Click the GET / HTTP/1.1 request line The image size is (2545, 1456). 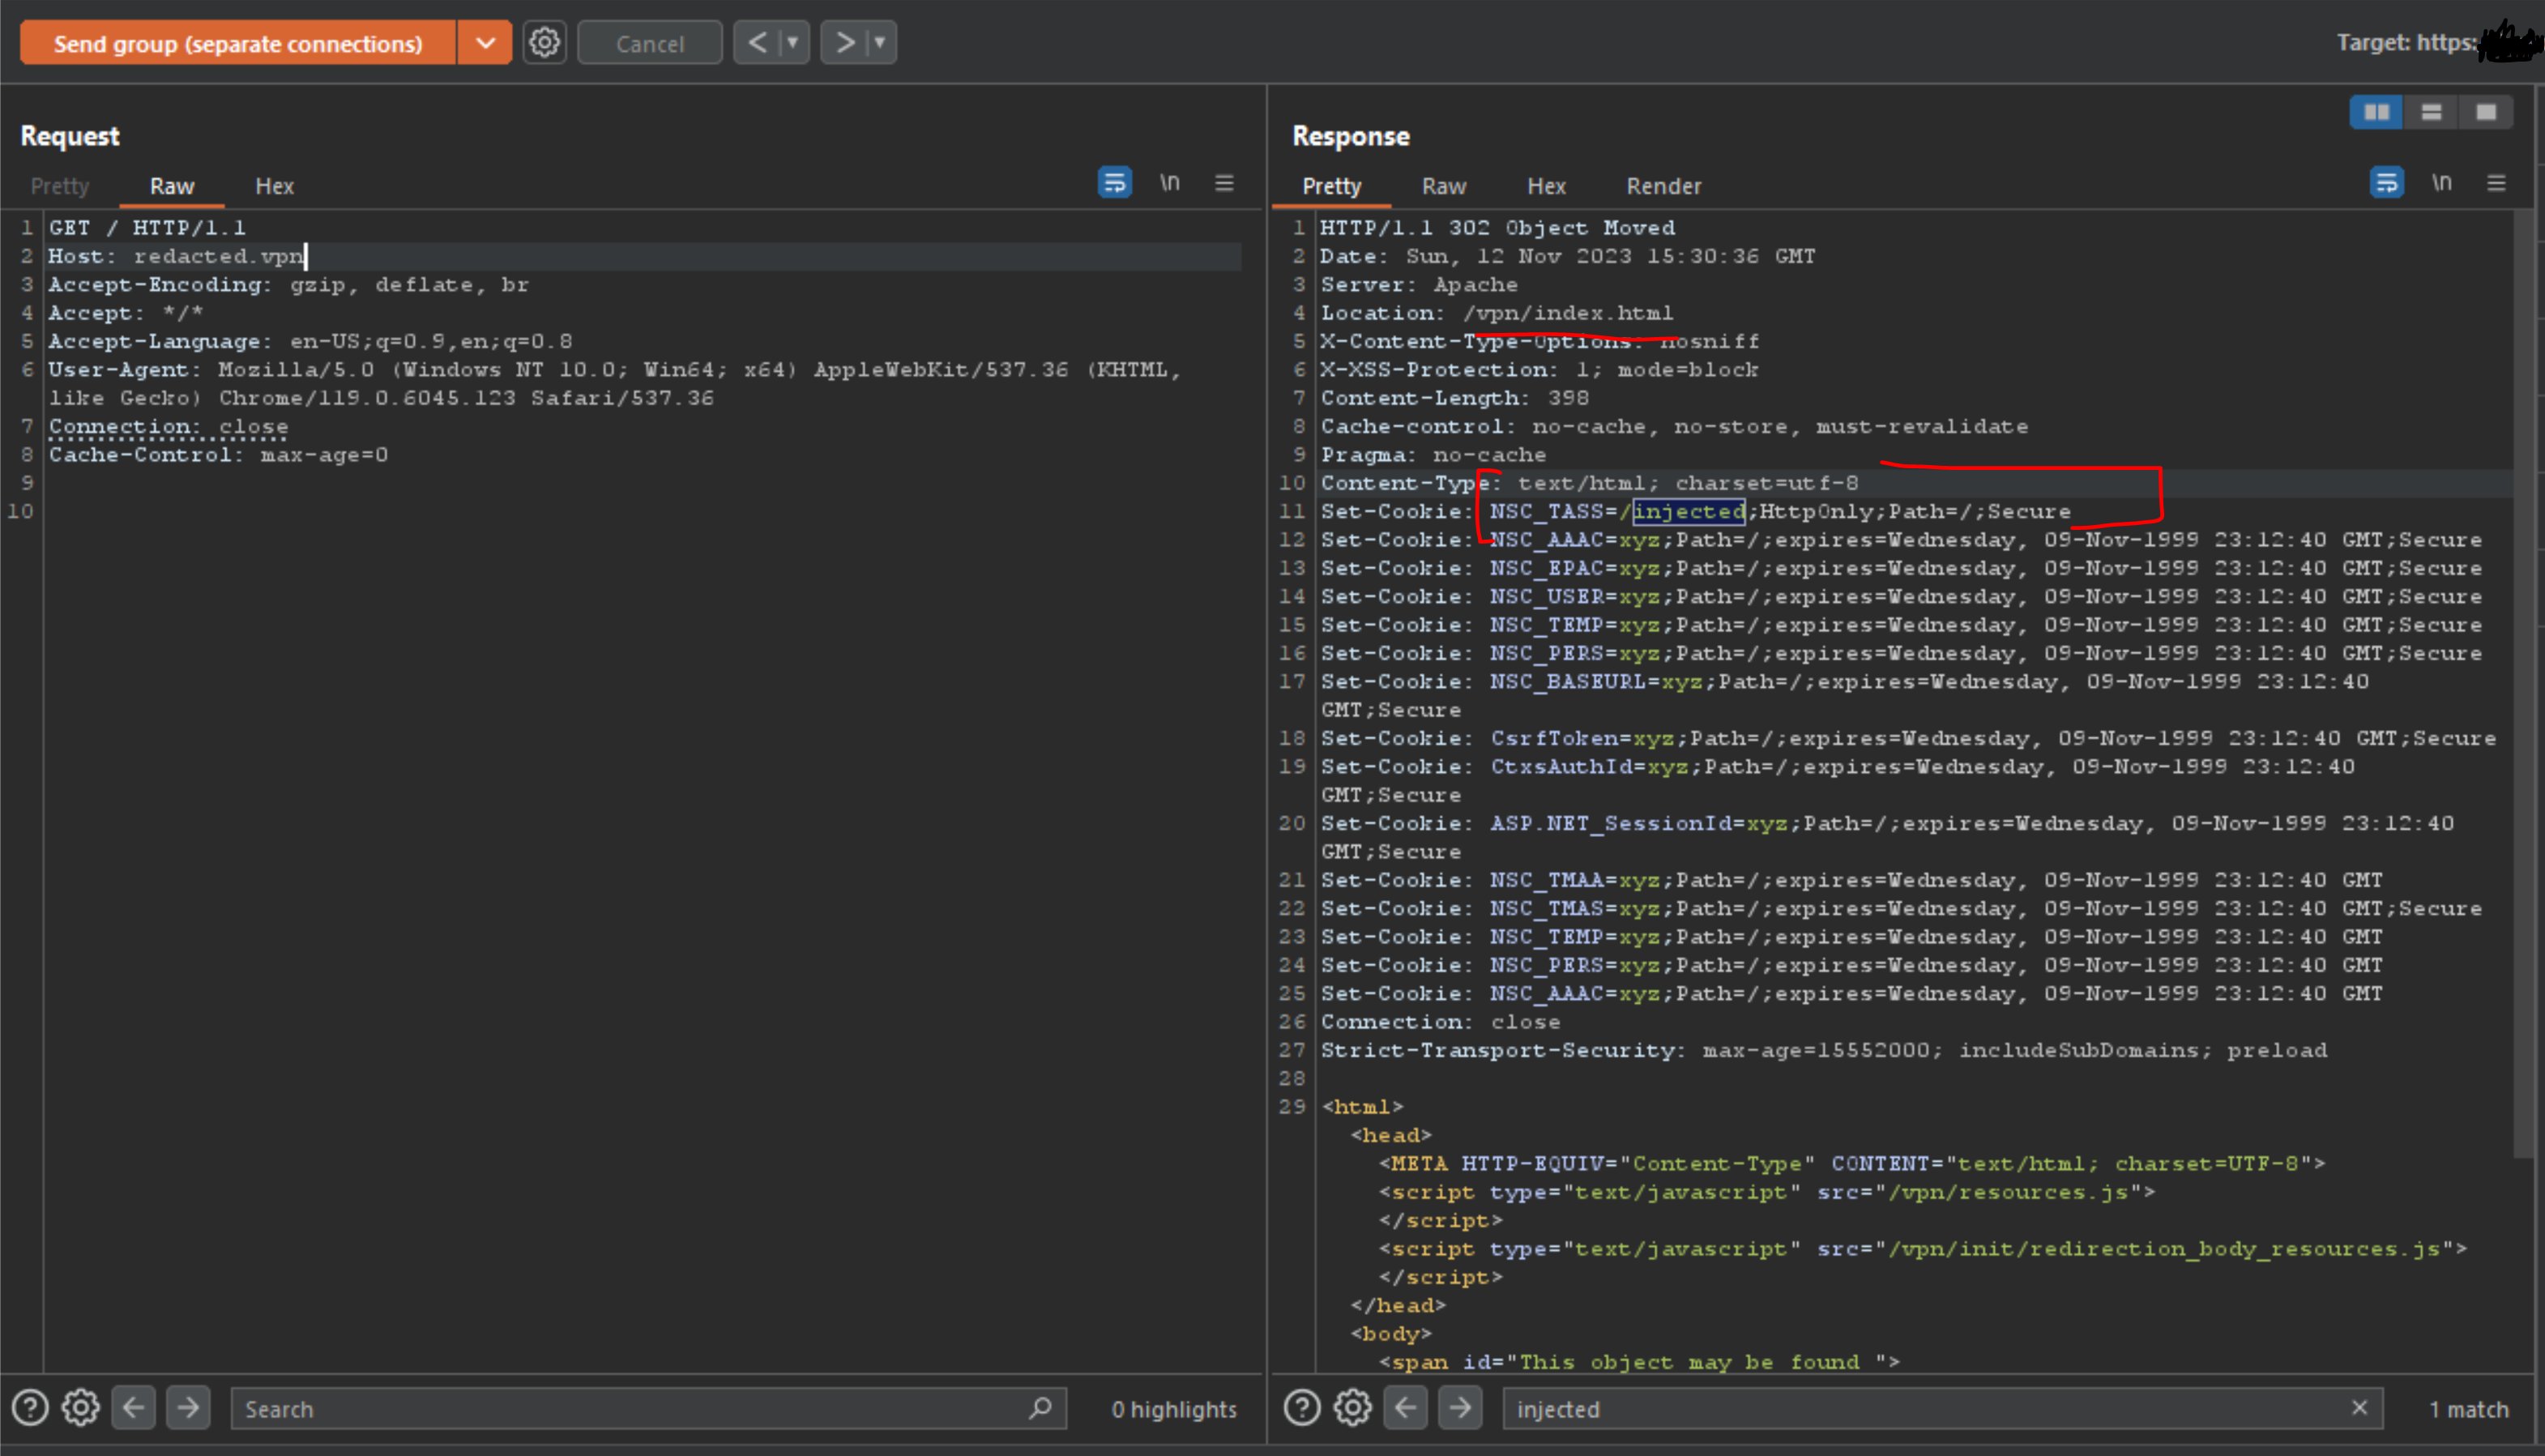click(x=147, y=228)
